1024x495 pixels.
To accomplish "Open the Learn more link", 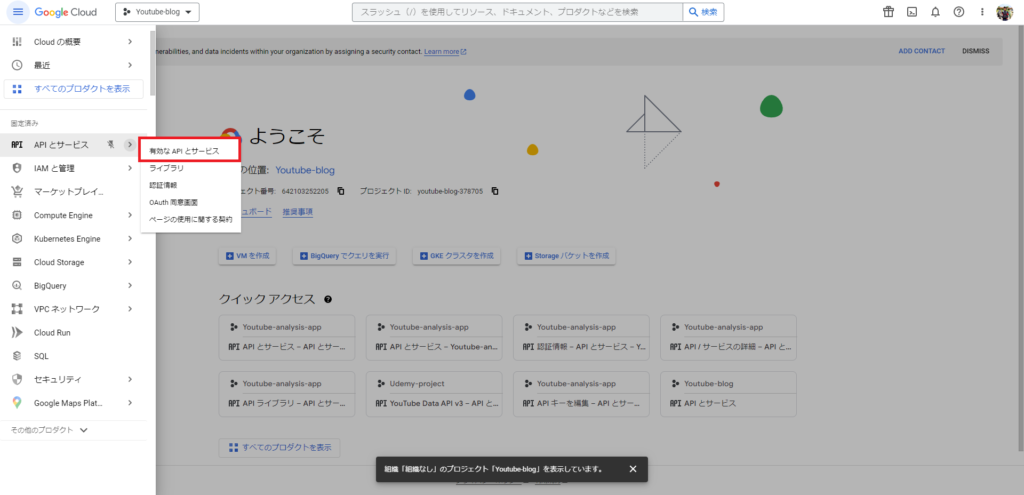I will click(x=445, y=51).
